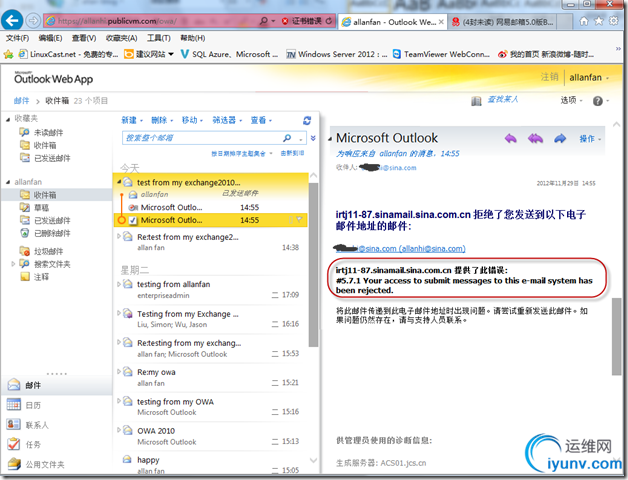Toggle checkbox on selected Microsoft Outlook message

[133, 220]
